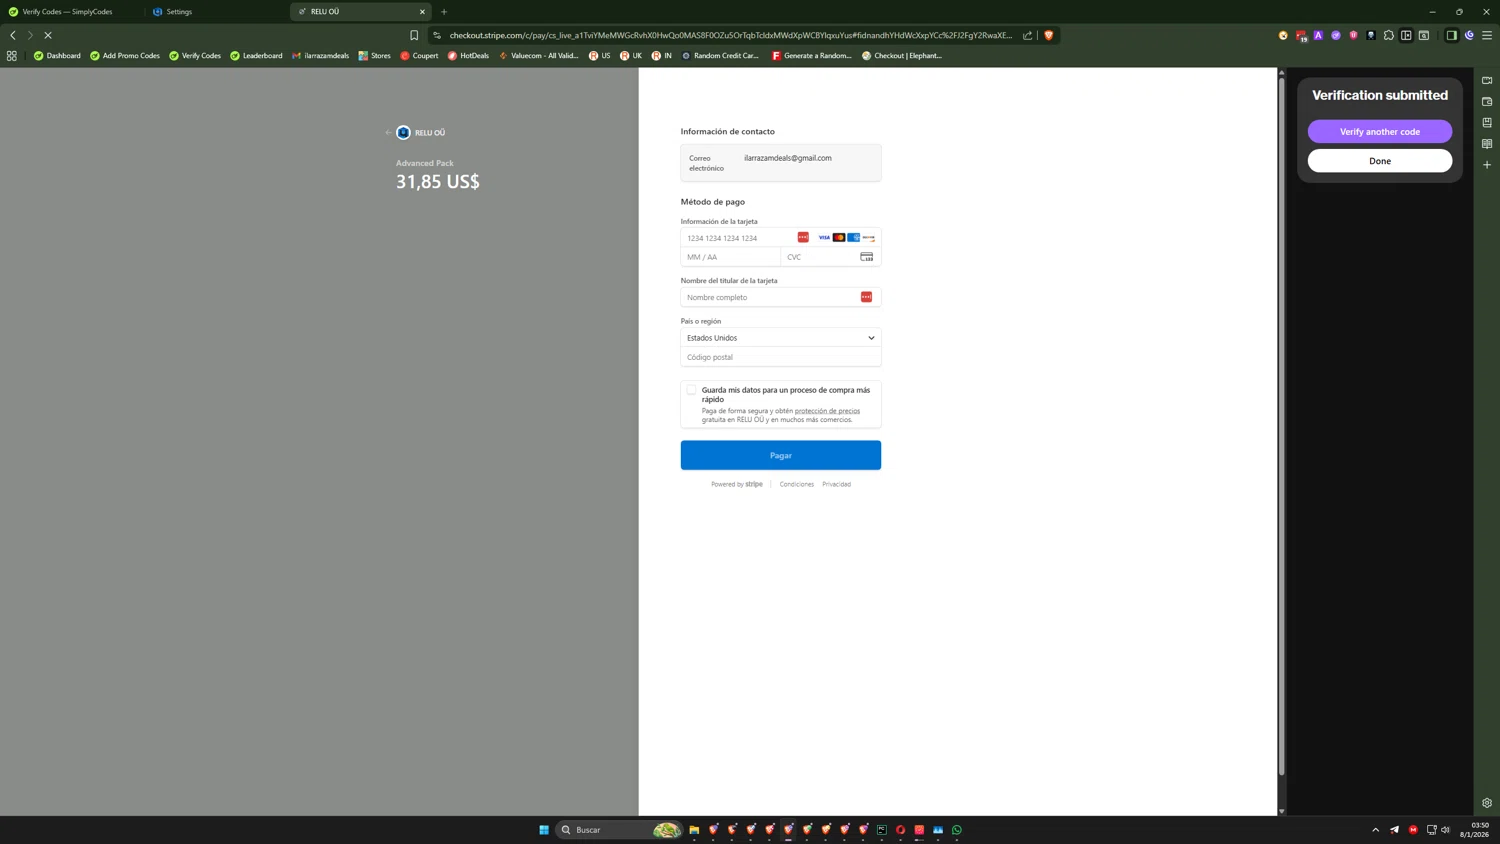Open the wallet icon in sidebar
The height and width of the screenshot is (844, 1500).
coord(1487,101)
